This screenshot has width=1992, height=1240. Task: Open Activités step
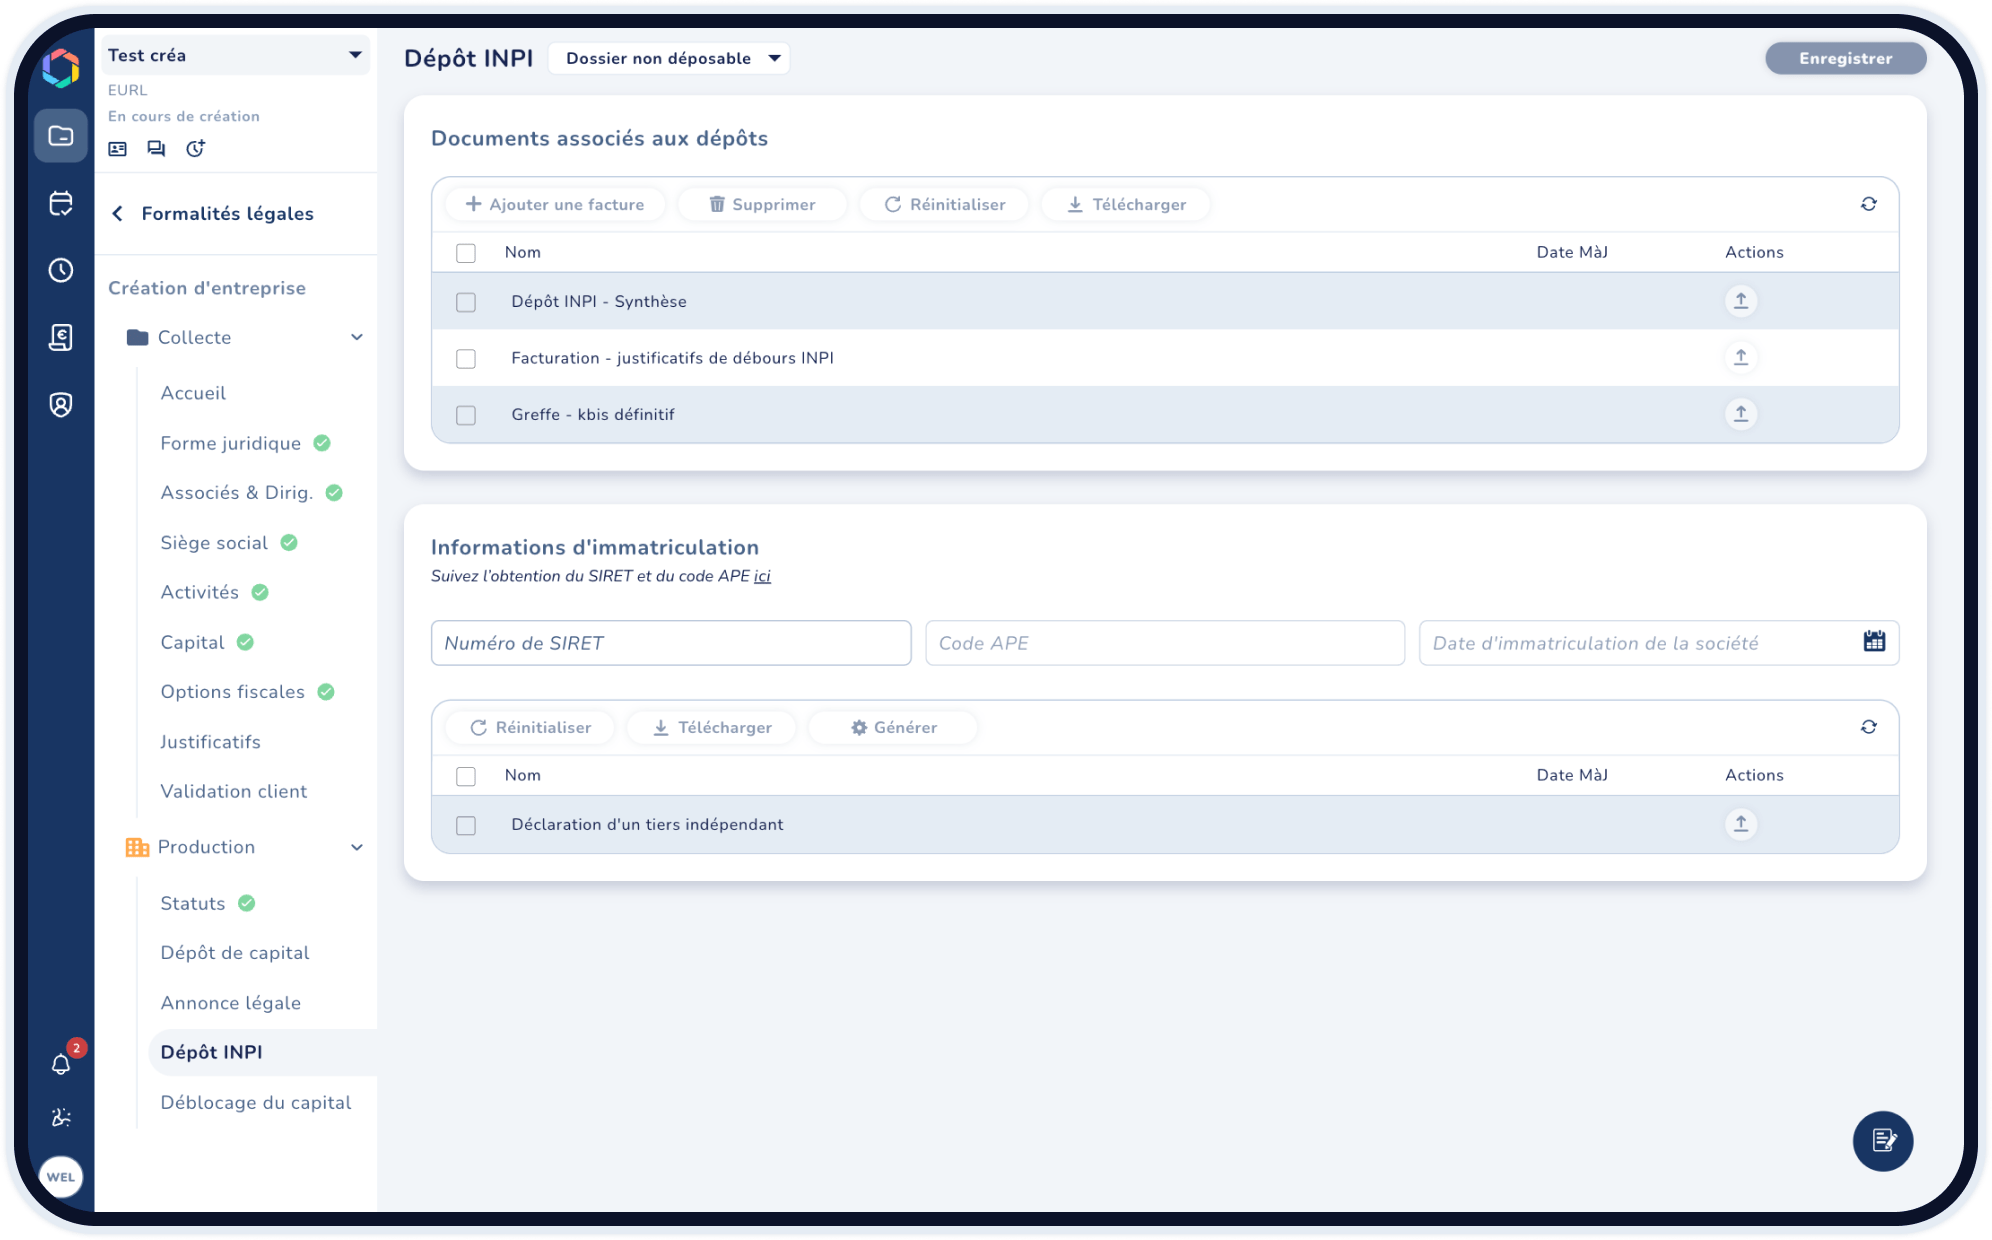point(199,592)
